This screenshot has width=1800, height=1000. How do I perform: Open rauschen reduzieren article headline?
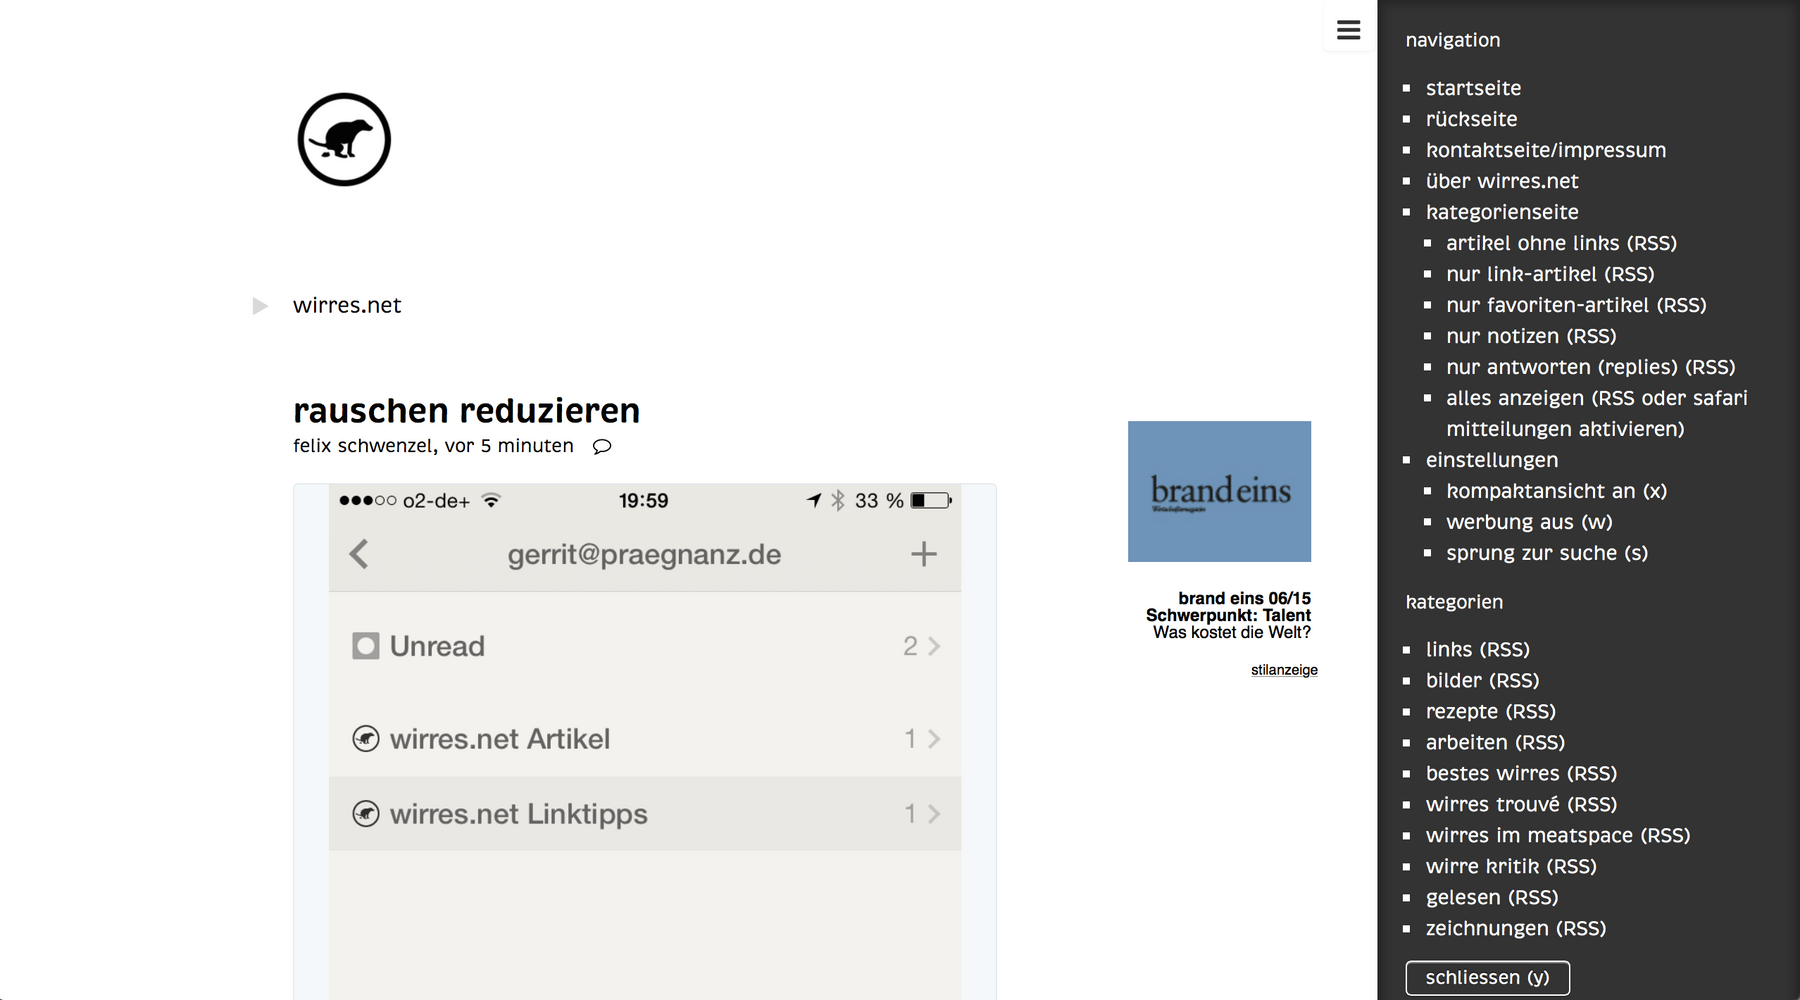[466, 411]
